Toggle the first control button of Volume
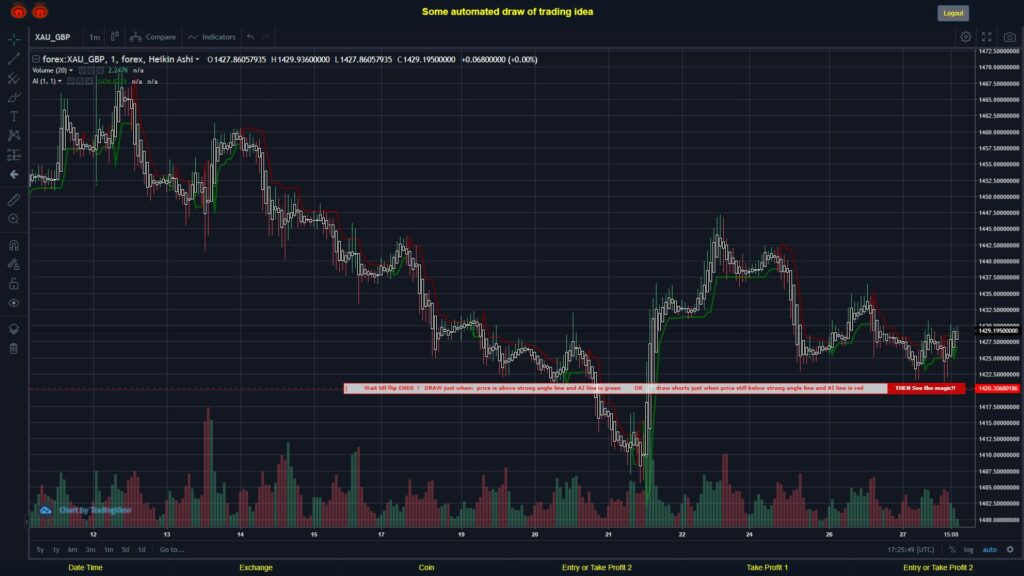Viewport: 1024px width, 576px height. [x=82, y=71]
